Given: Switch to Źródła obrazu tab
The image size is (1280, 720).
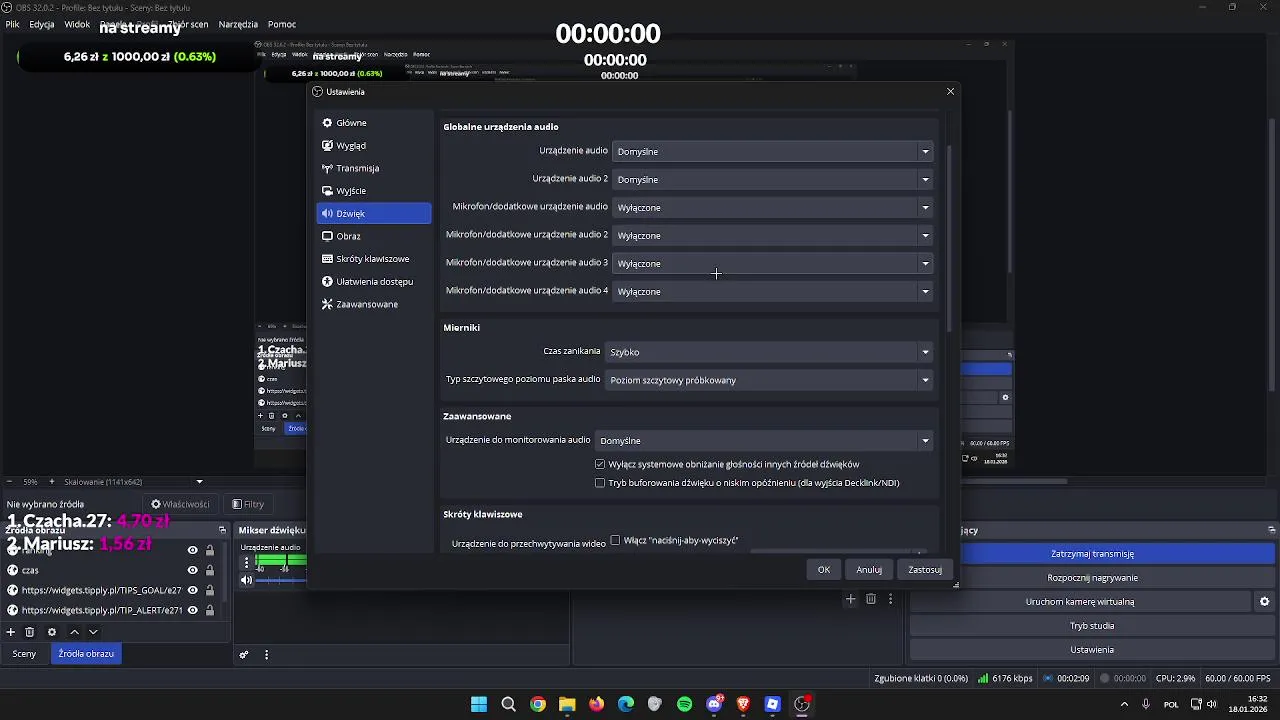Looking at the screenshot, I should pos(86,654).
